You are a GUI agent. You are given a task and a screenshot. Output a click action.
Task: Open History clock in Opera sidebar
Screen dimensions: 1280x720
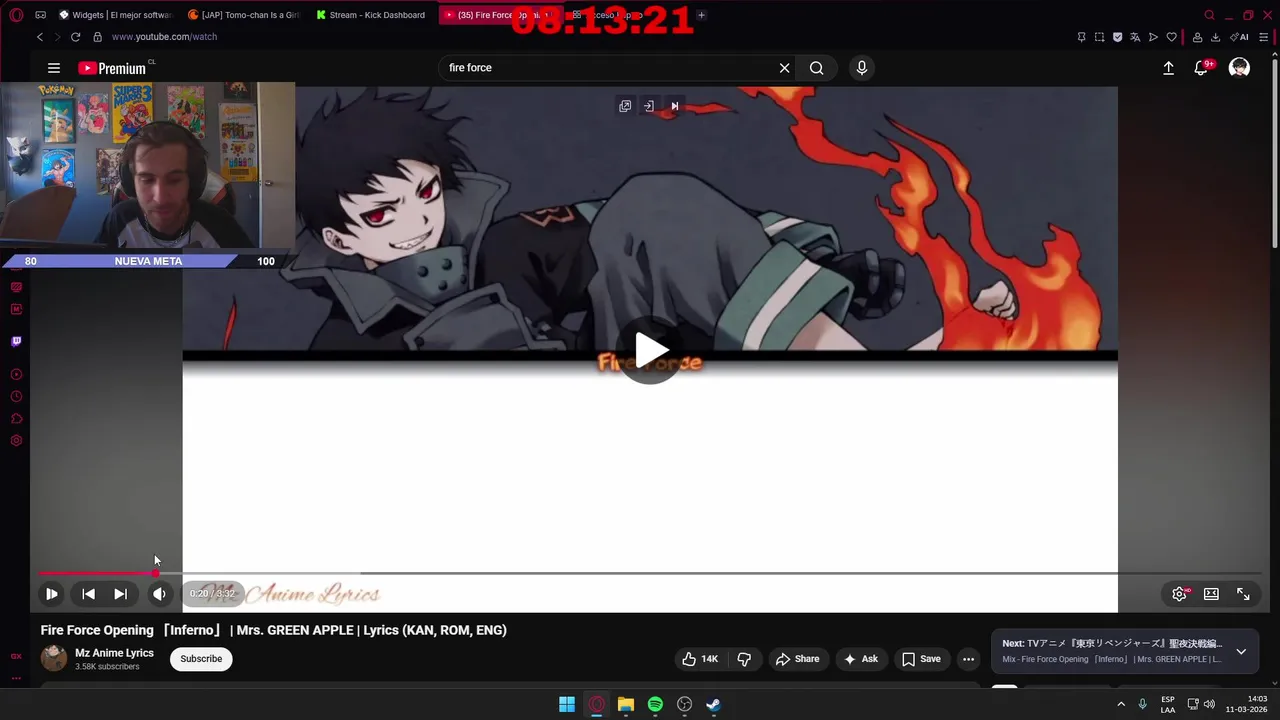(x=16, y=397)
